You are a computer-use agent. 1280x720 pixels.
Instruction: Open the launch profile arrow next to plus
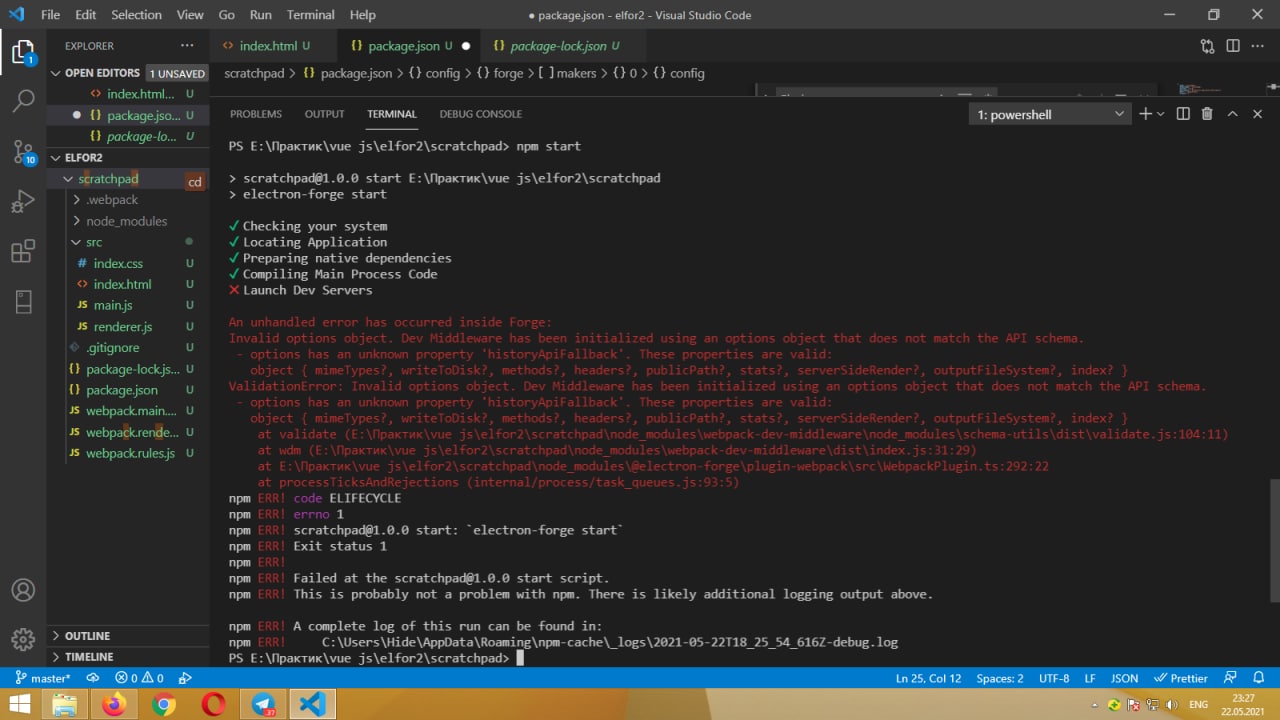1161,114
